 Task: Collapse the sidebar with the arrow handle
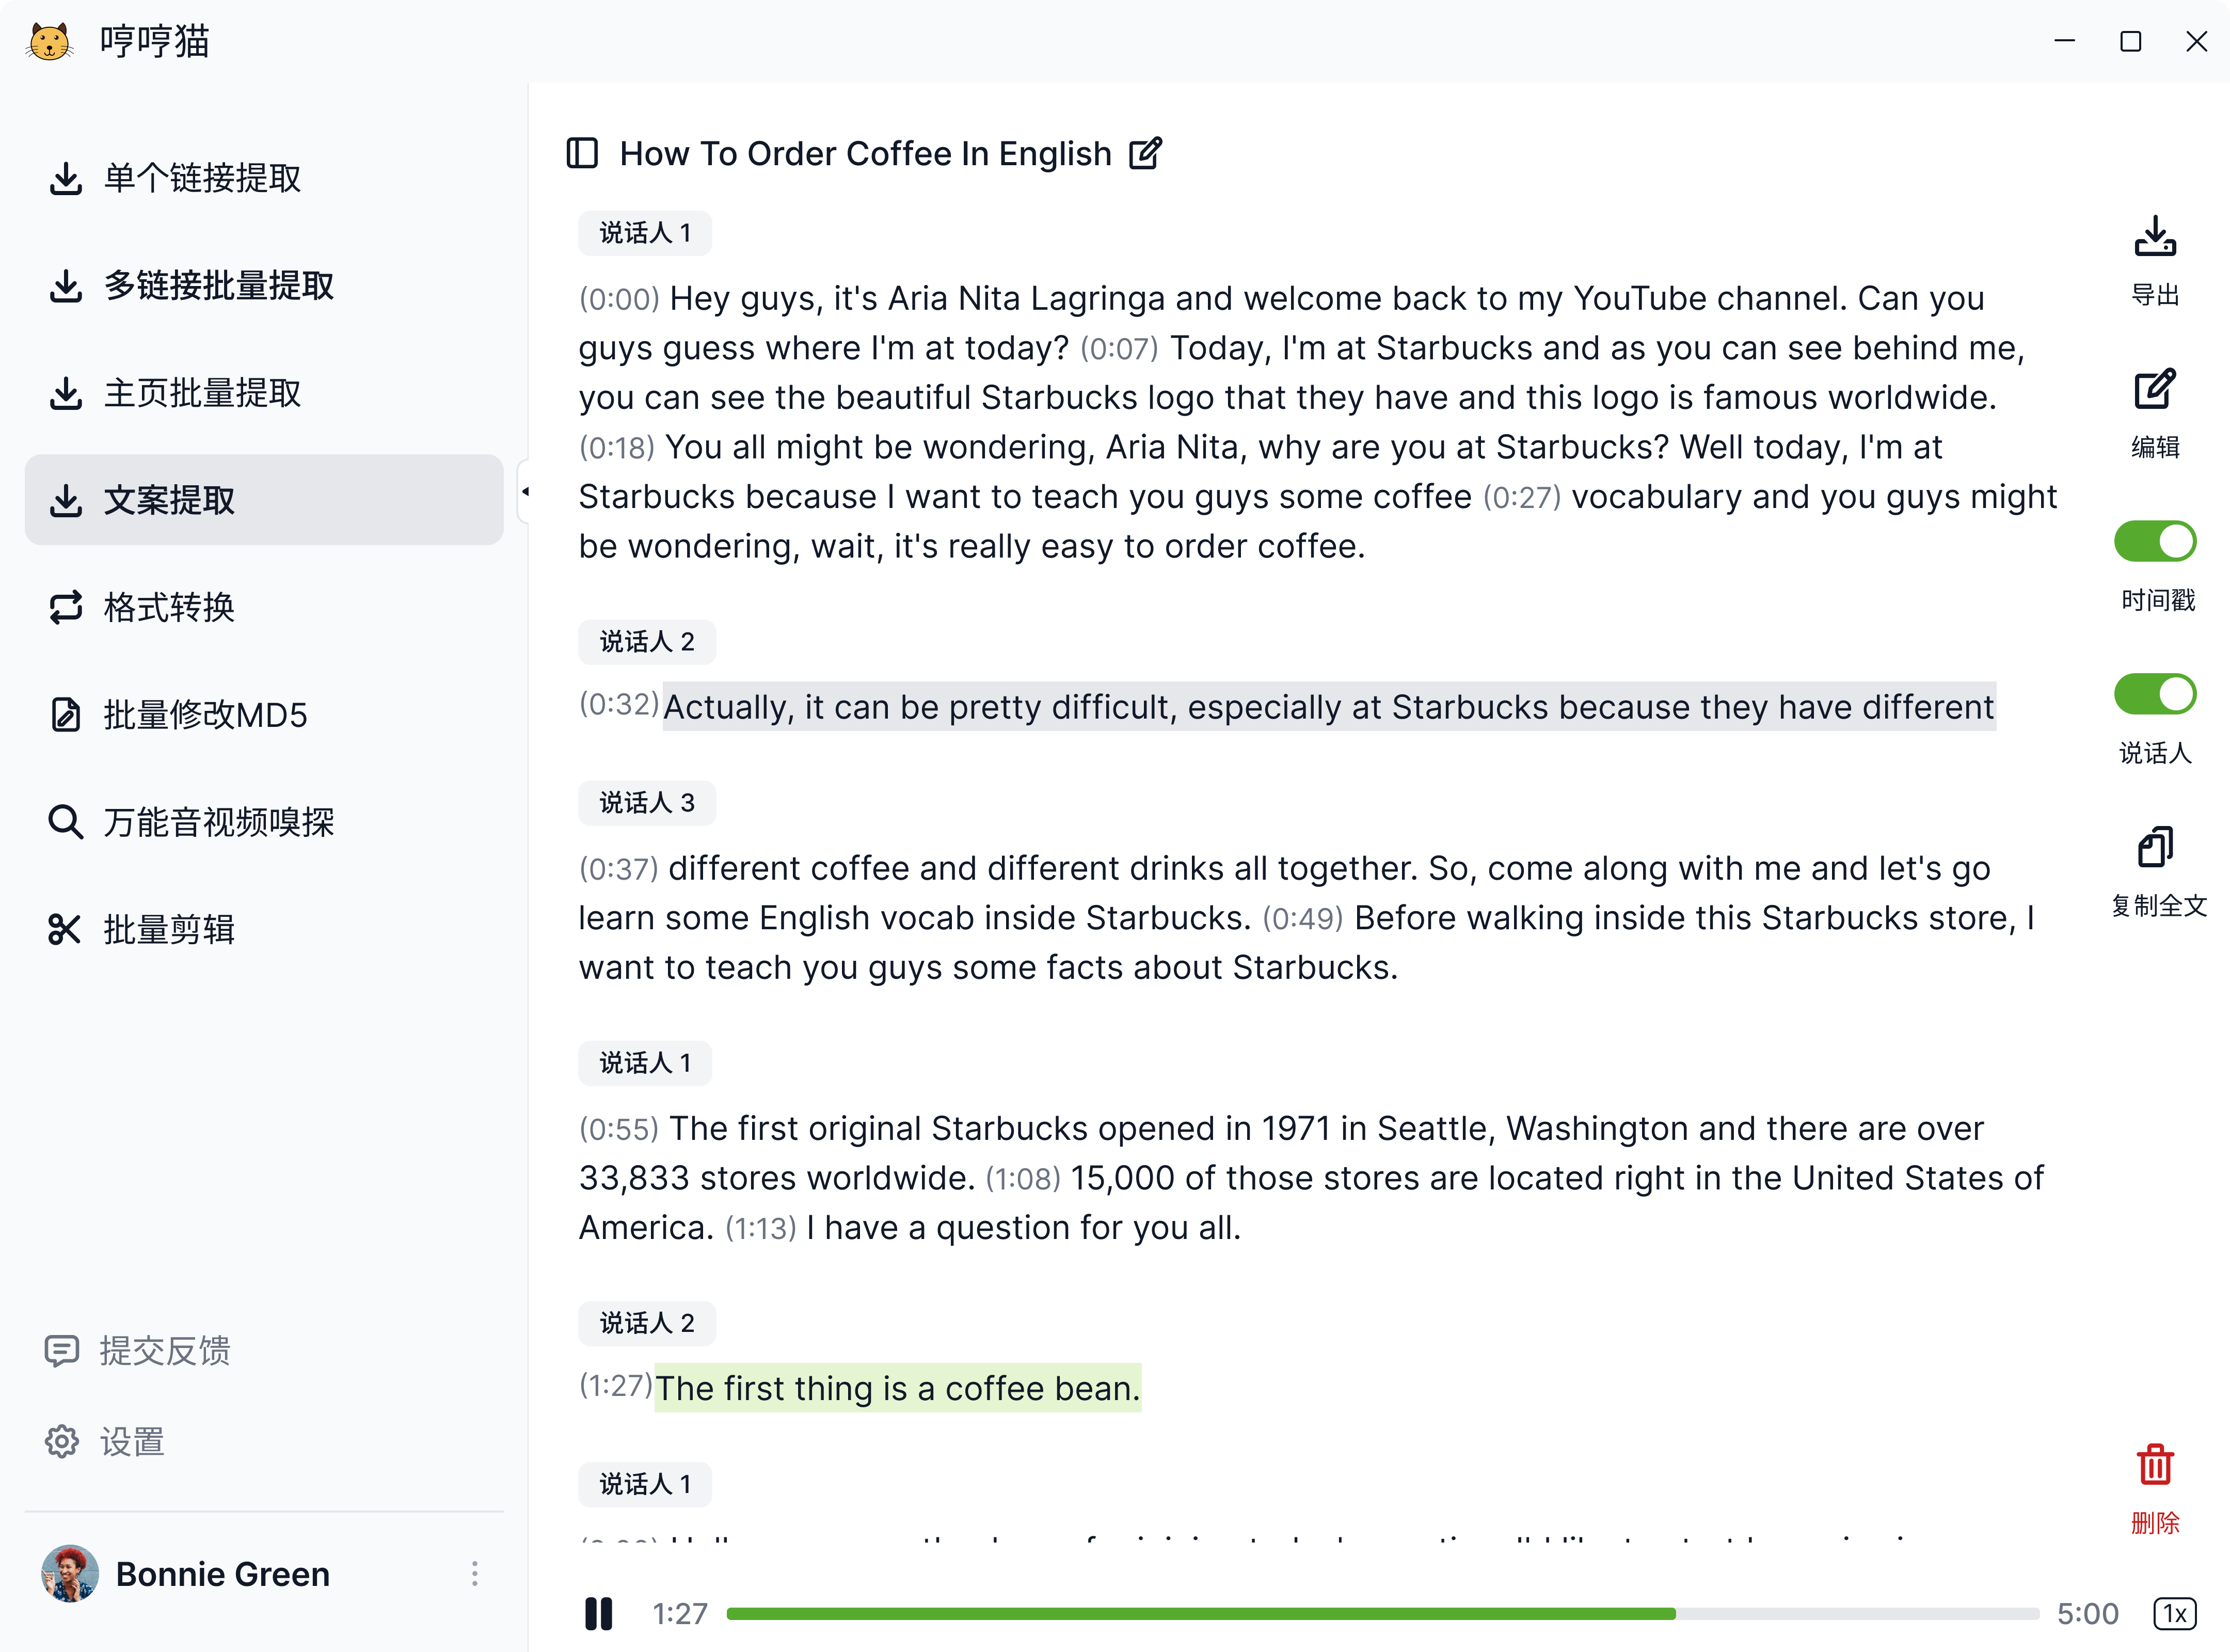point(524,491)
